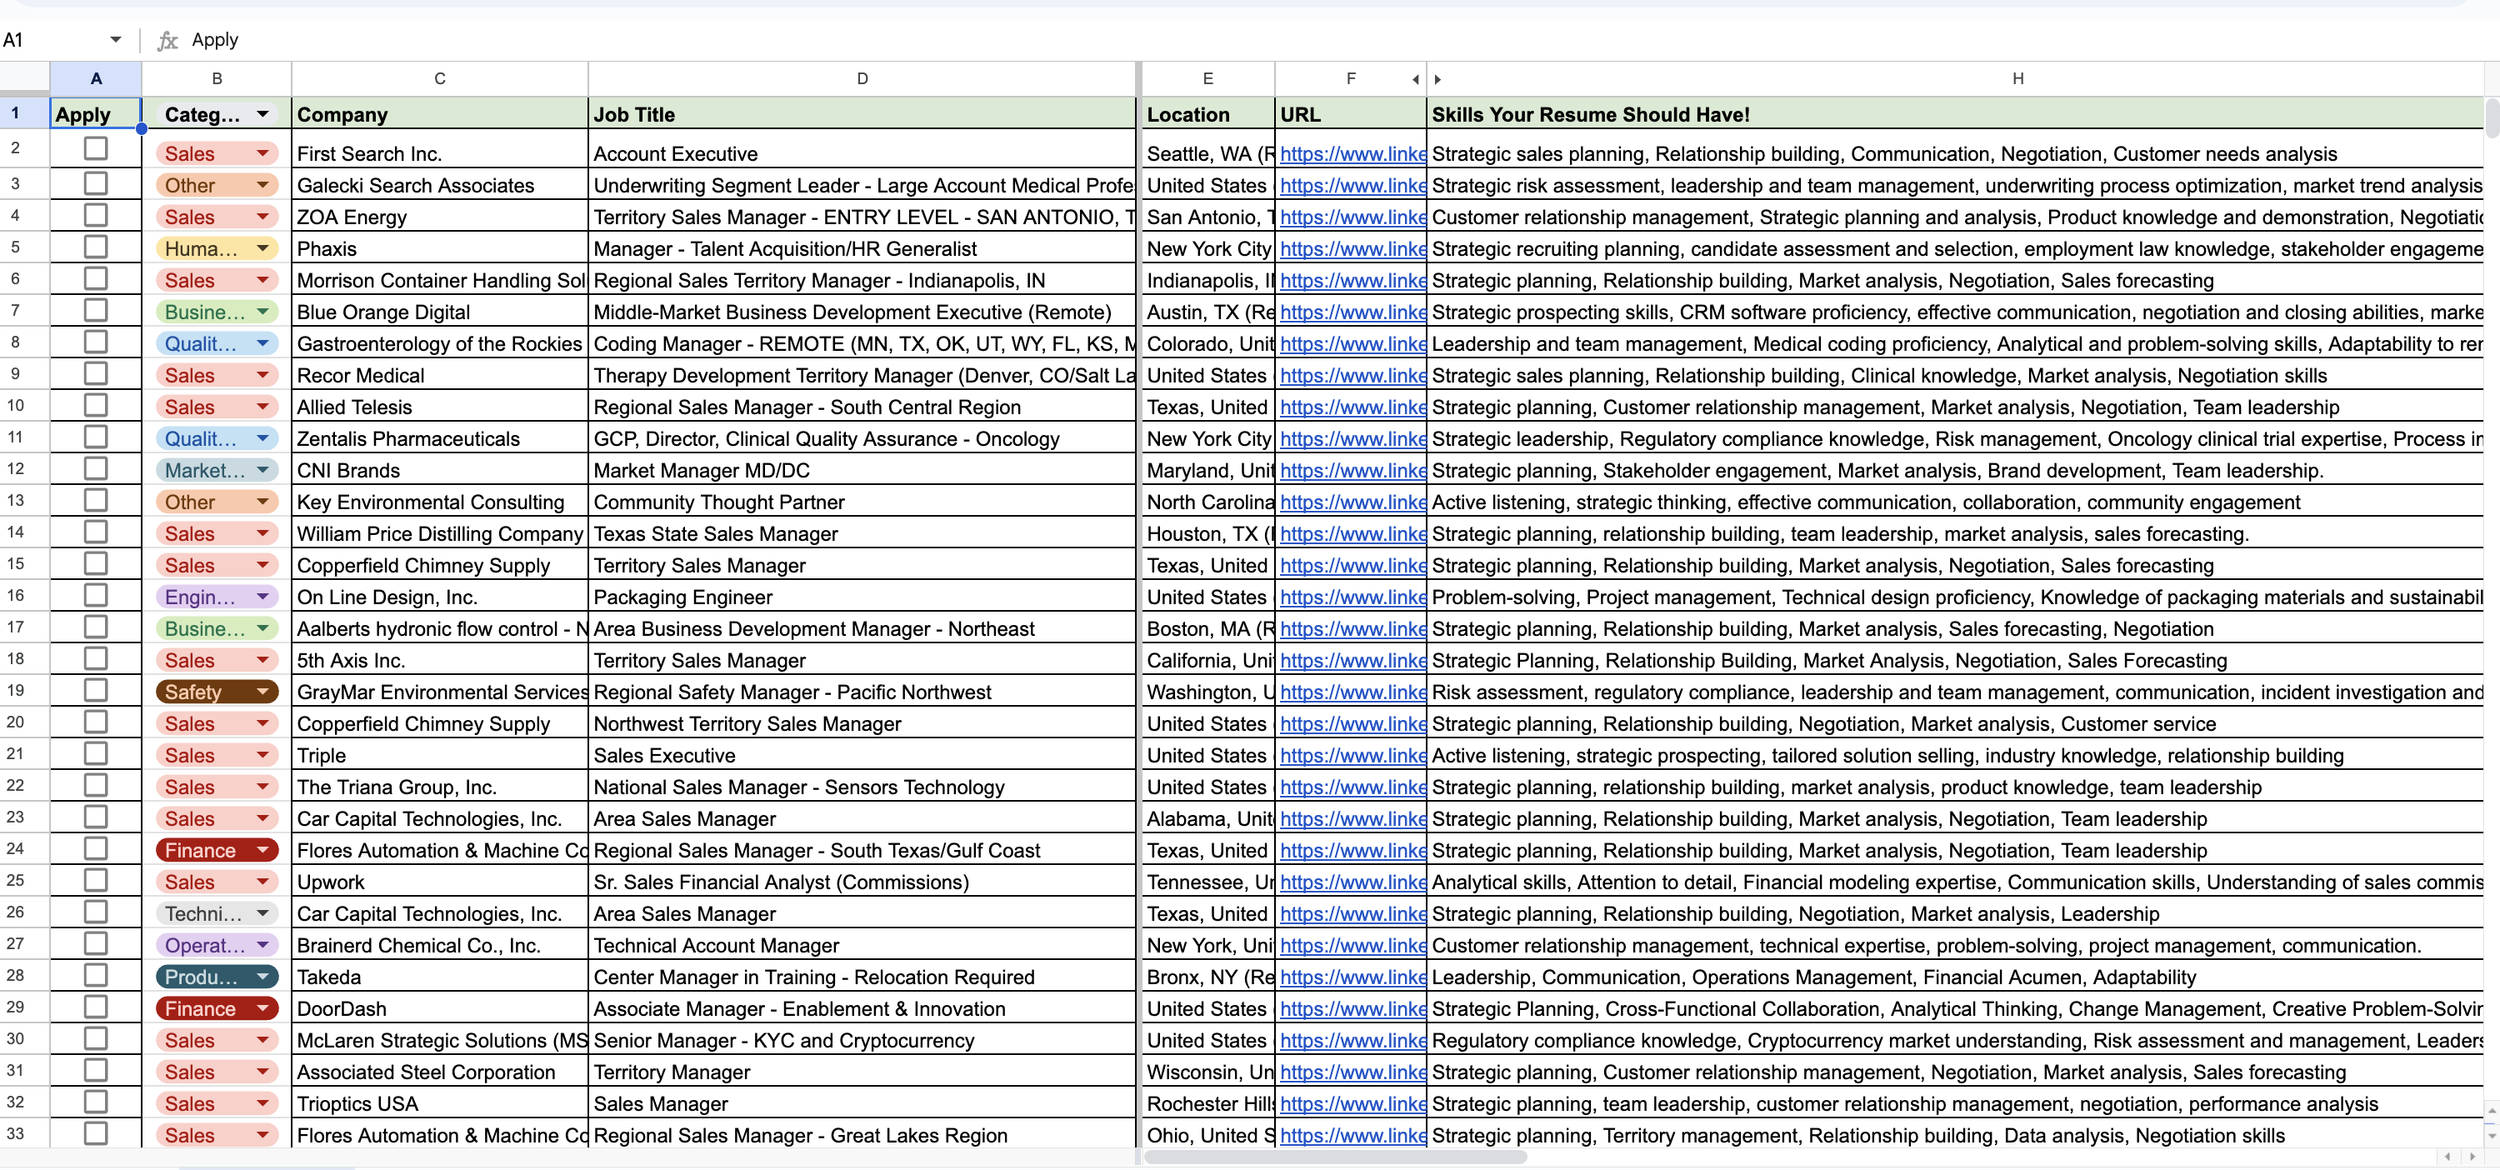Viewport: 2500px width, 1170px height.
Task: Click horizontal scrollbar left arrow
Action: click(x=2447, y=1156)
